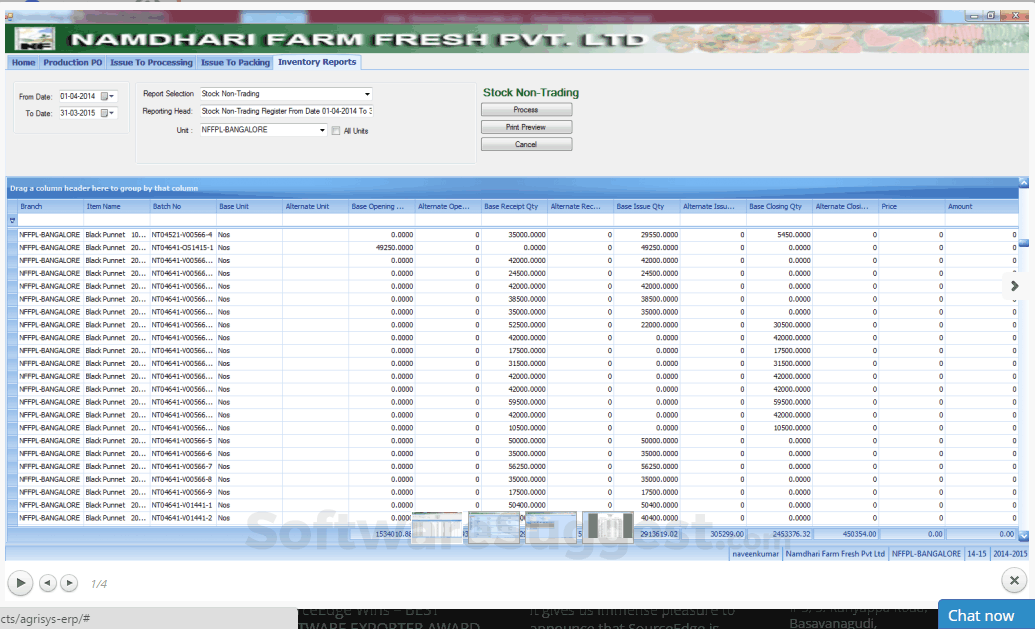1035x629 pixels.
Task: Select the first slideshow thumbnail
Action: point(438,526)
